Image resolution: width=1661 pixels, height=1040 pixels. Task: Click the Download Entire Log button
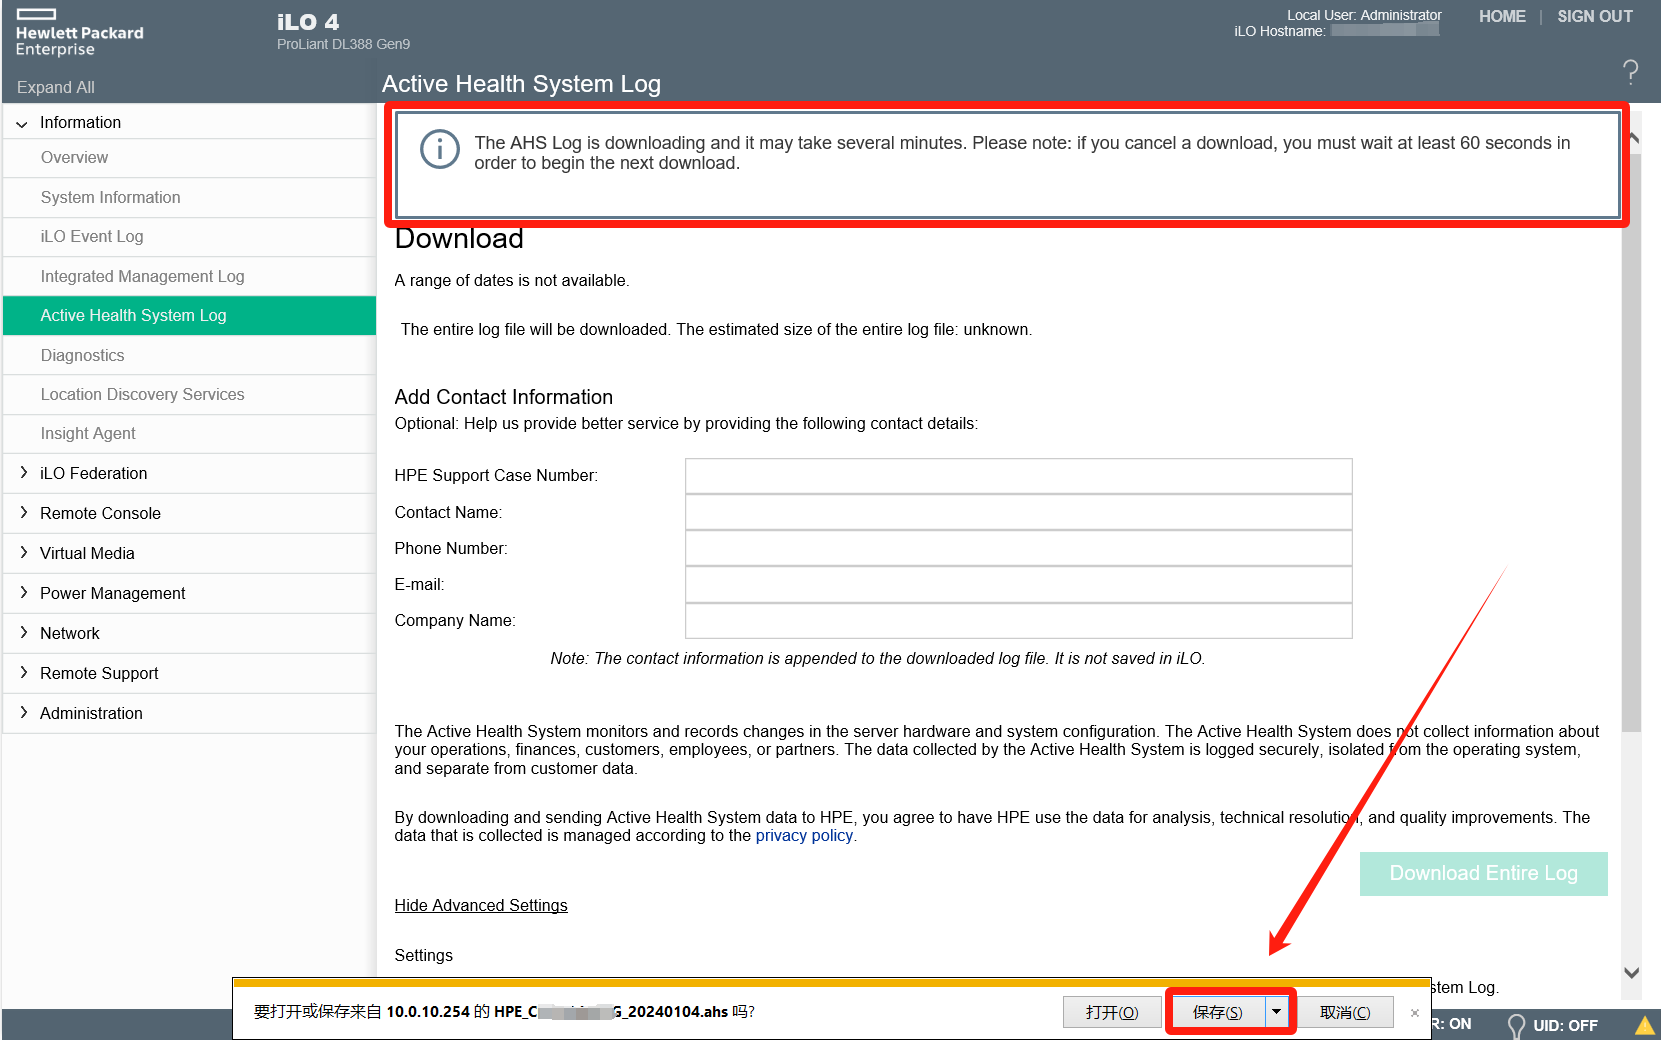tap(1483, 874)
